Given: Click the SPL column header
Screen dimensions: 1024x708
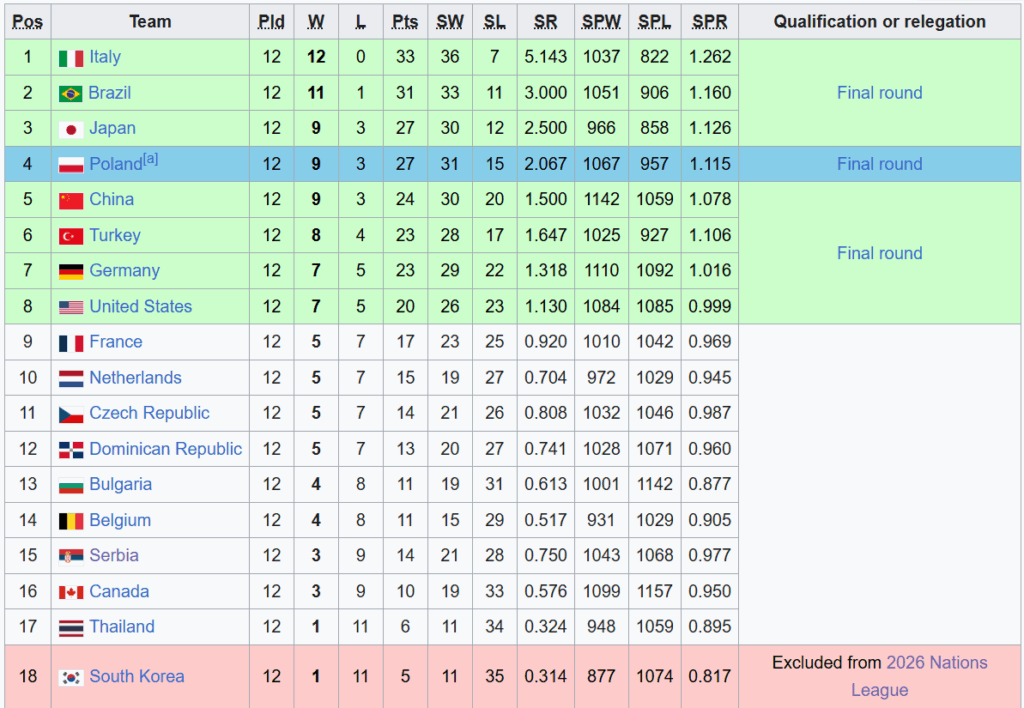Looking at the screenshot, I should click(x=654, y=22).
